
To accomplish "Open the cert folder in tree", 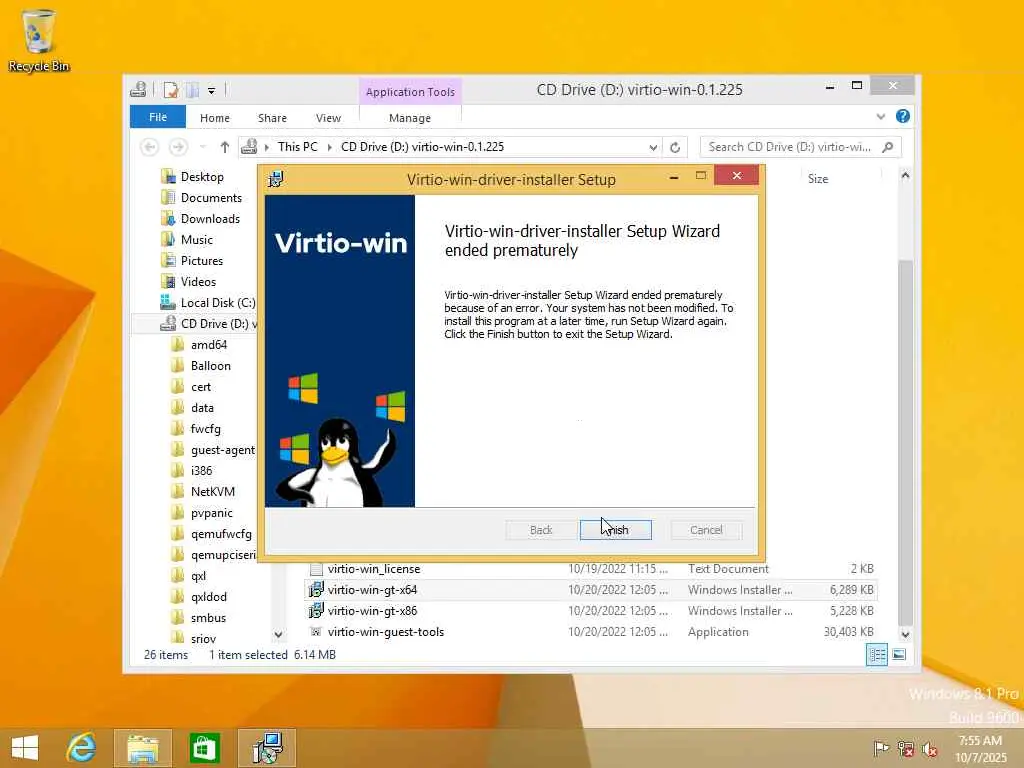I will (x=200, y=387).
